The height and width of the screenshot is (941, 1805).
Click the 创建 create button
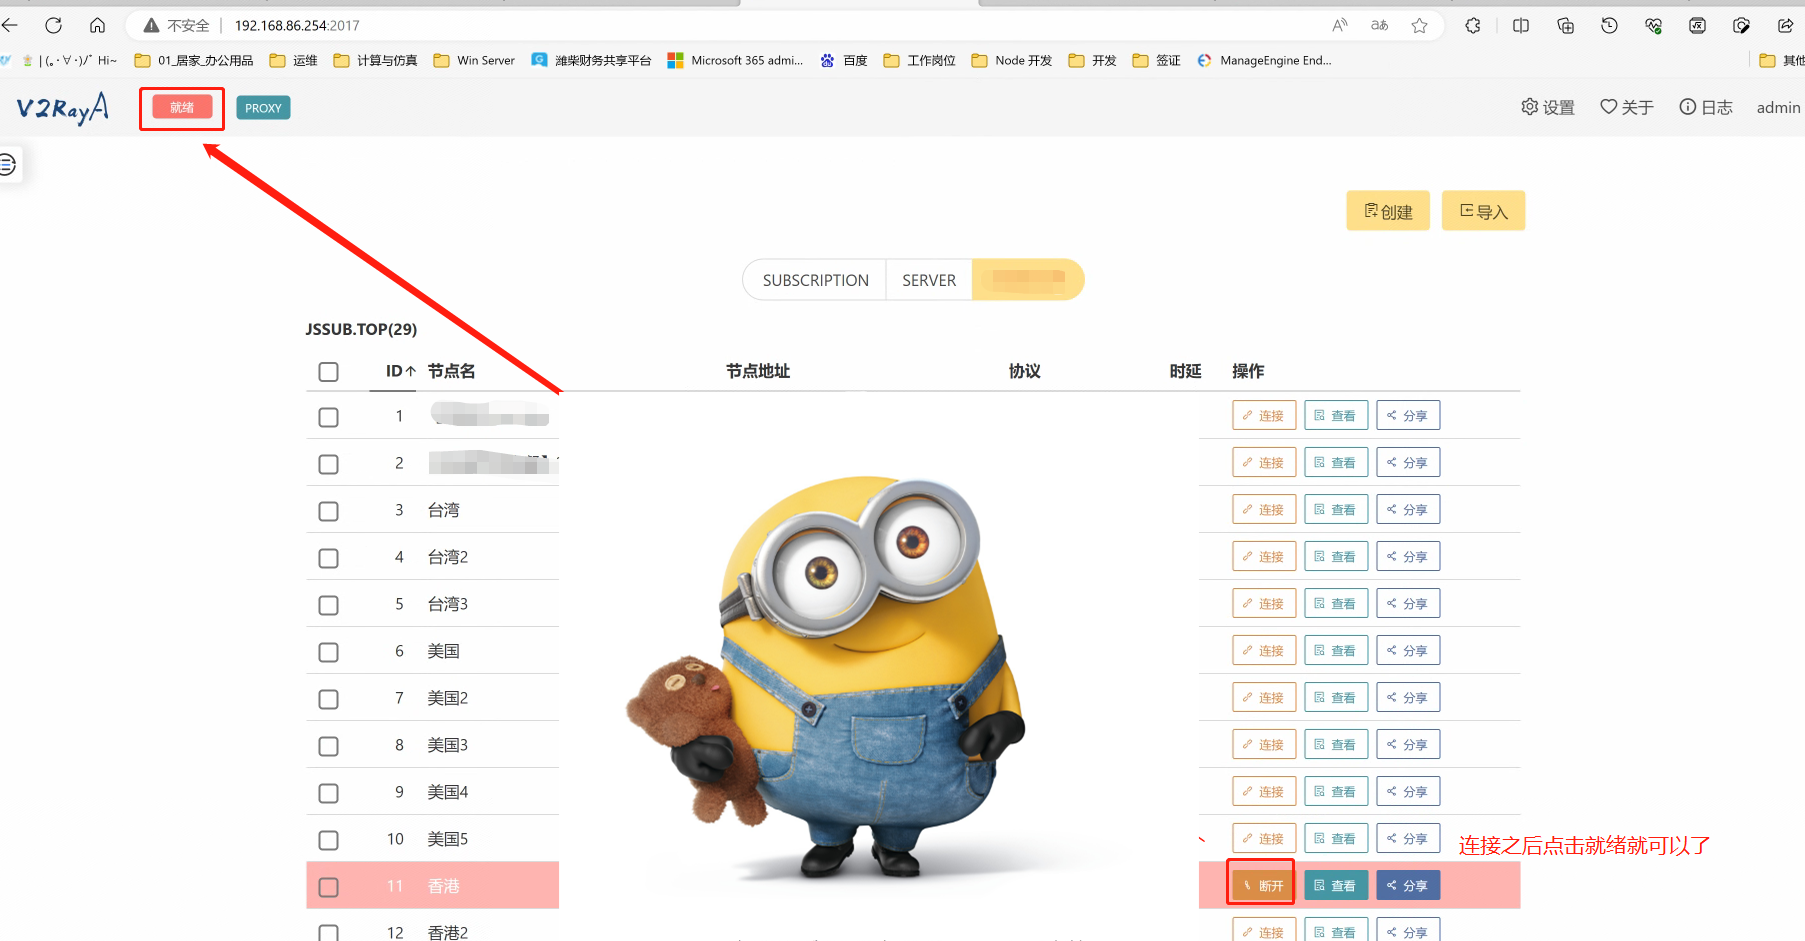(x=1388, y=211)
